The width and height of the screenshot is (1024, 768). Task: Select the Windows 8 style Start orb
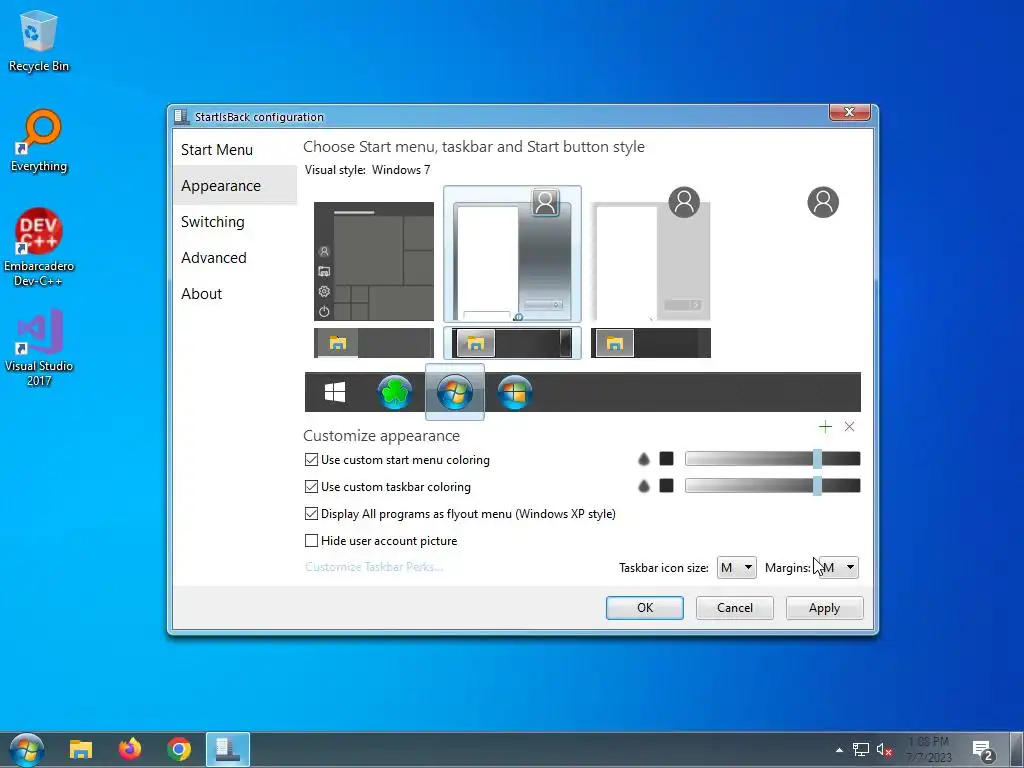pos(515,392)
